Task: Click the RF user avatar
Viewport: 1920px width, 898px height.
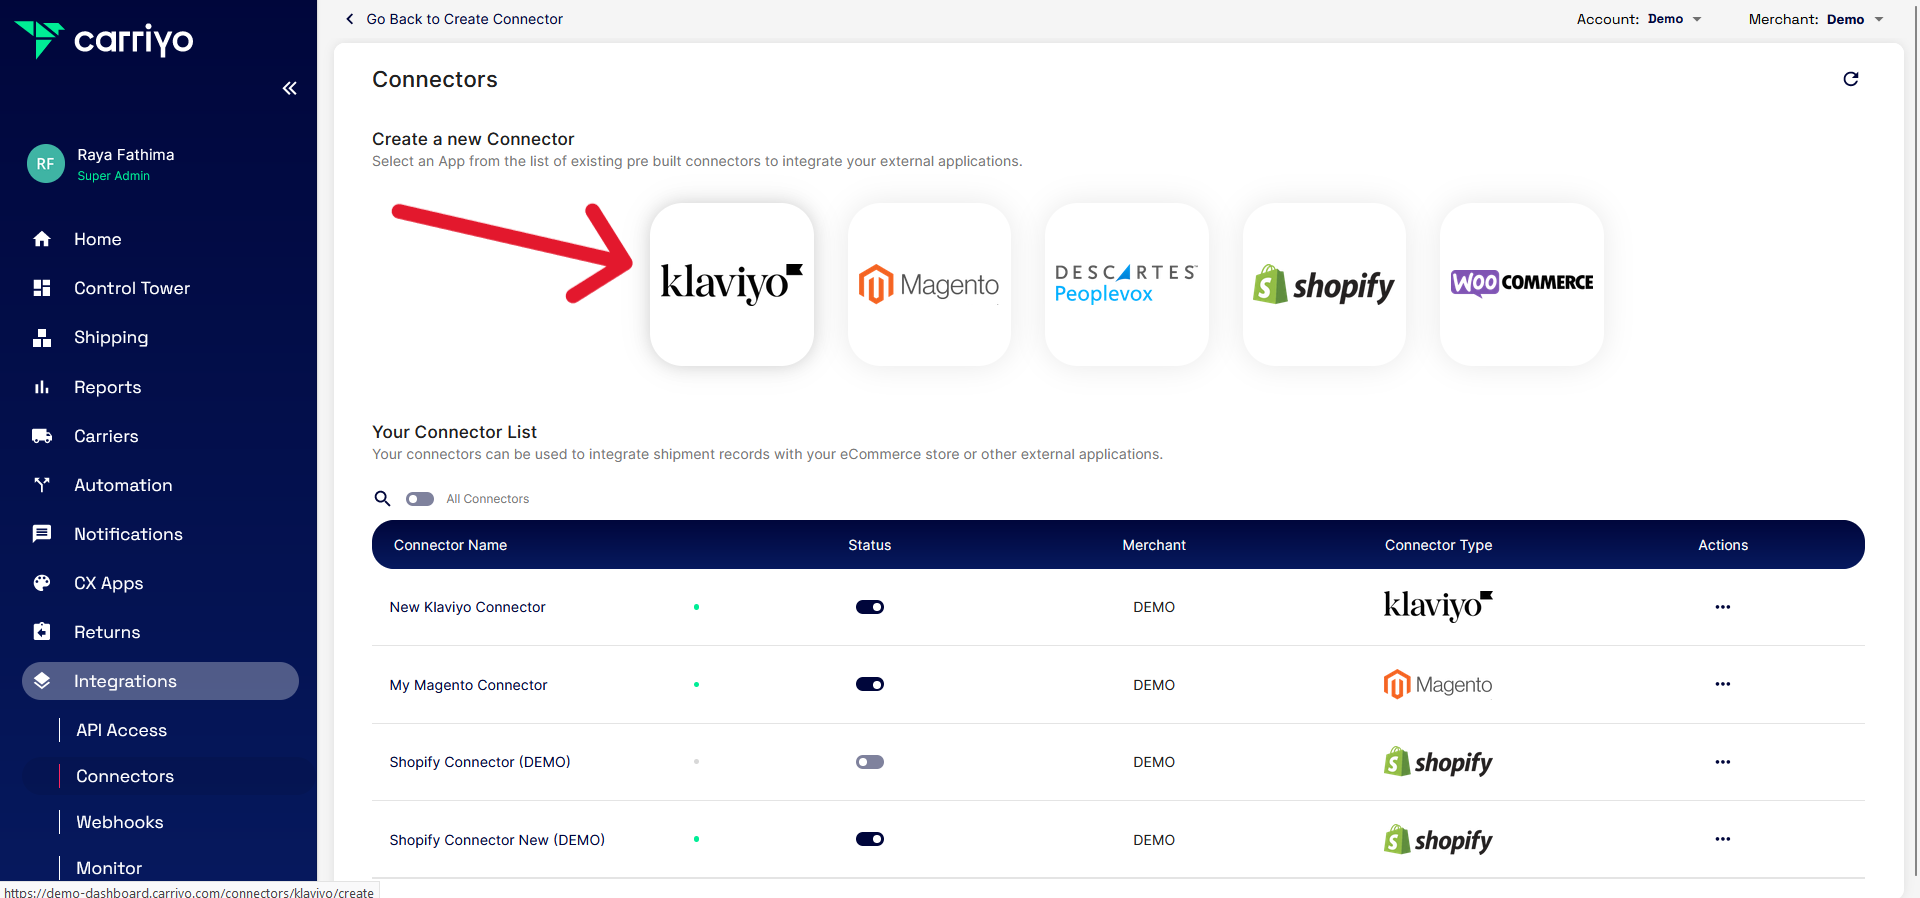Action: point(46,164)
